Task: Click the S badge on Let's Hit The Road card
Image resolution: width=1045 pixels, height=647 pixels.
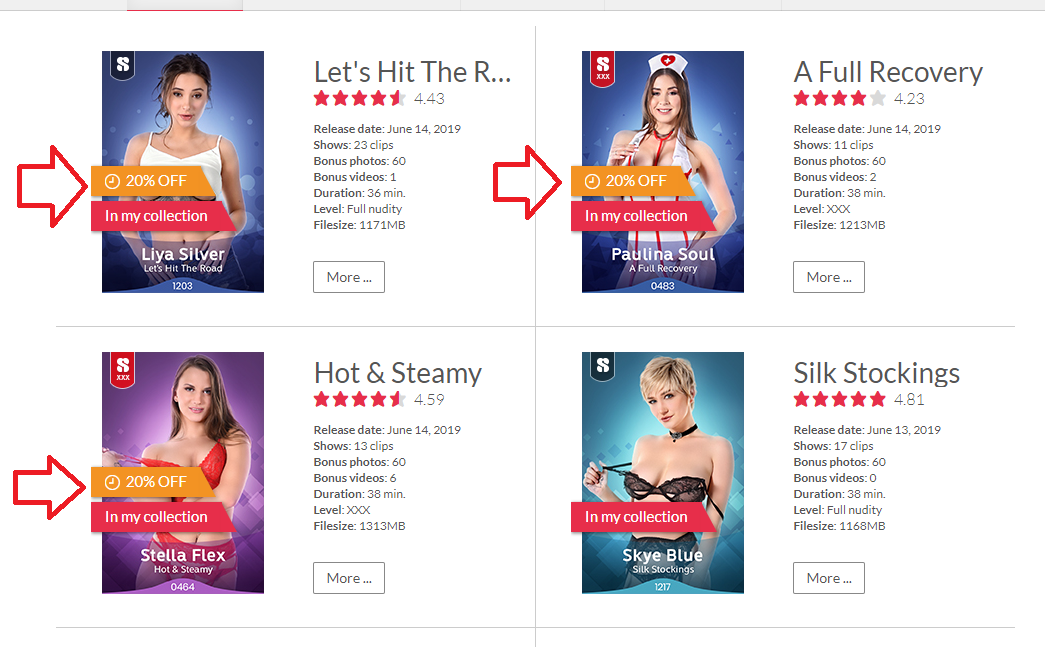Action: point(123,65)
